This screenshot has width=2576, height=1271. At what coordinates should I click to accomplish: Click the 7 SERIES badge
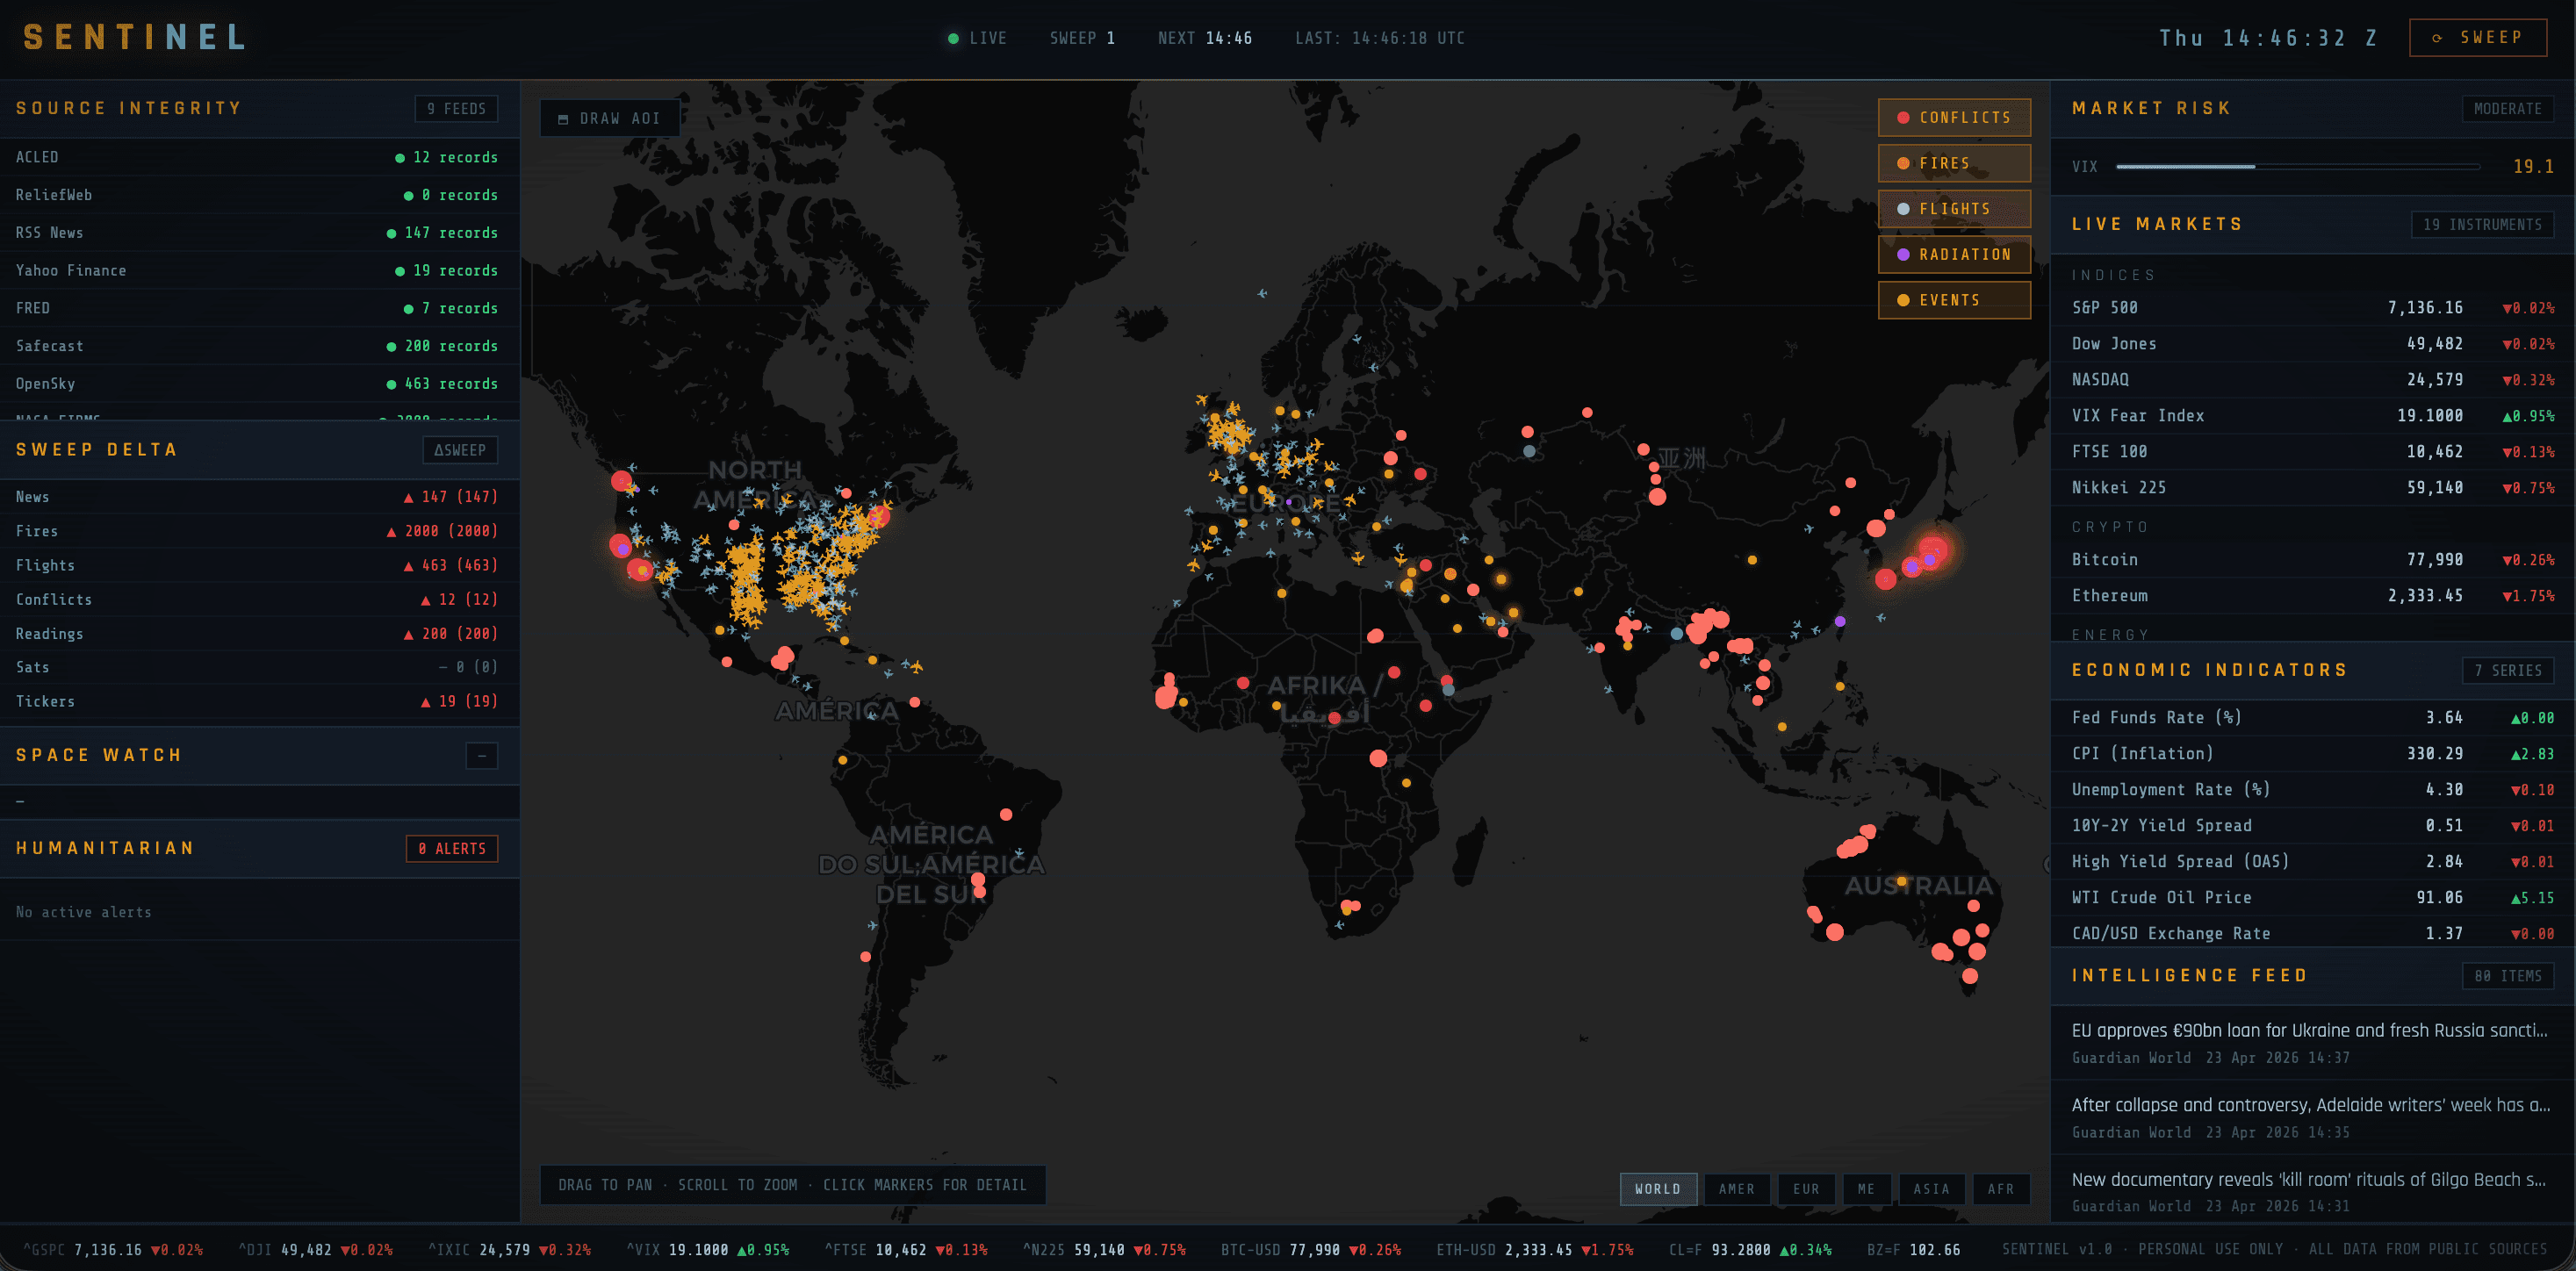(2507, 670)
